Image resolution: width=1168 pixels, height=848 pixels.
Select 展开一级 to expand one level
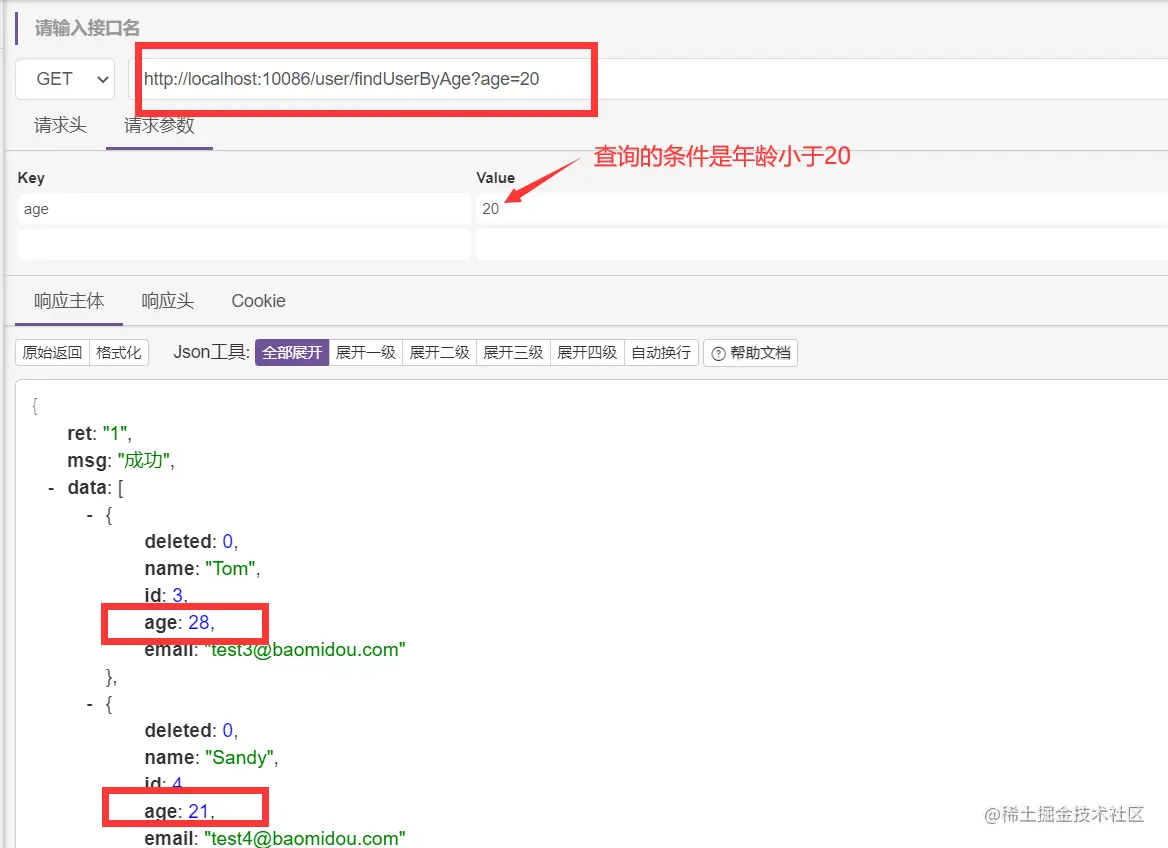pos(366,352)
